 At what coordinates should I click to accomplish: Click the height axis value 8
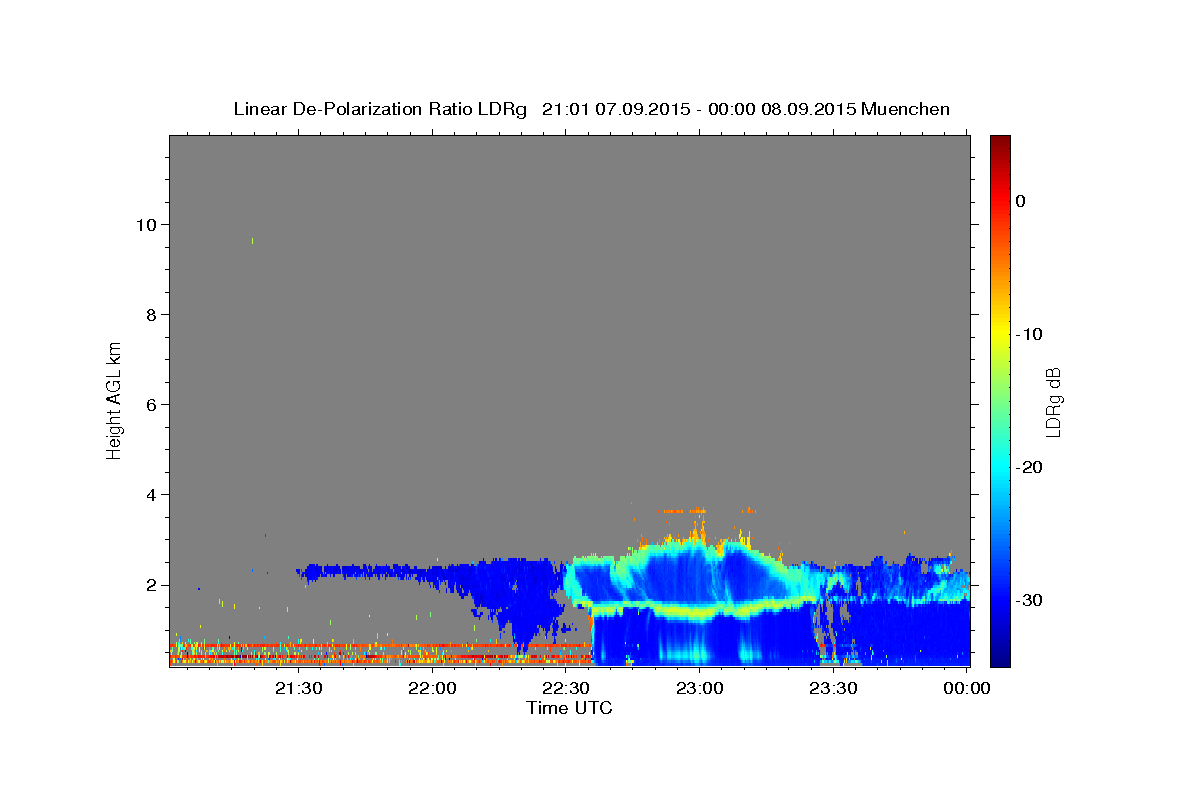tap(150, 314)
